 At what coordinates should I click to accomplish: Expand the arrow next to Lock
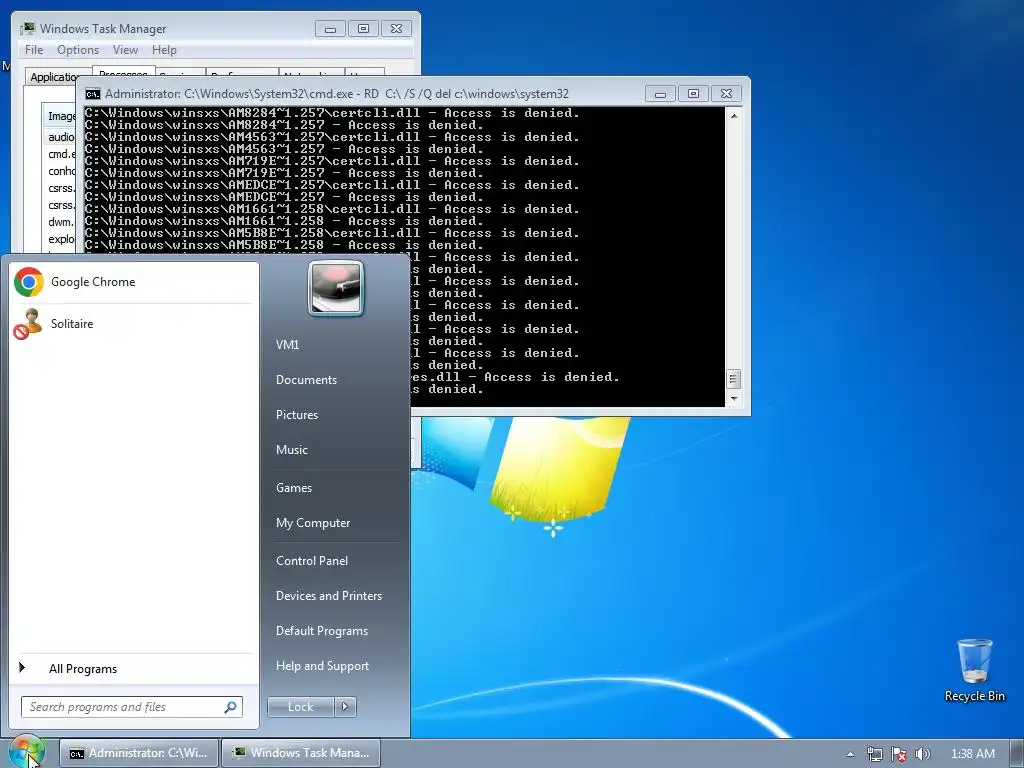tap(345, 707)
